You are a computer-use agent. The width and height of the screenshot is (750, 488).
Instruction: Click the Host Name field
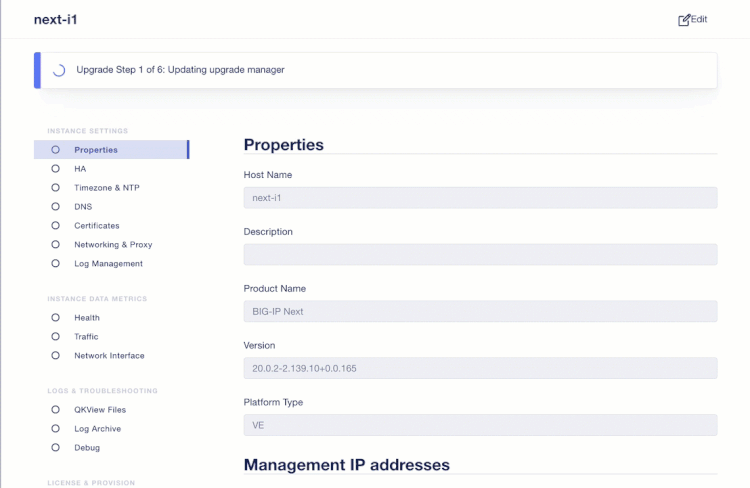pos(480,198)
